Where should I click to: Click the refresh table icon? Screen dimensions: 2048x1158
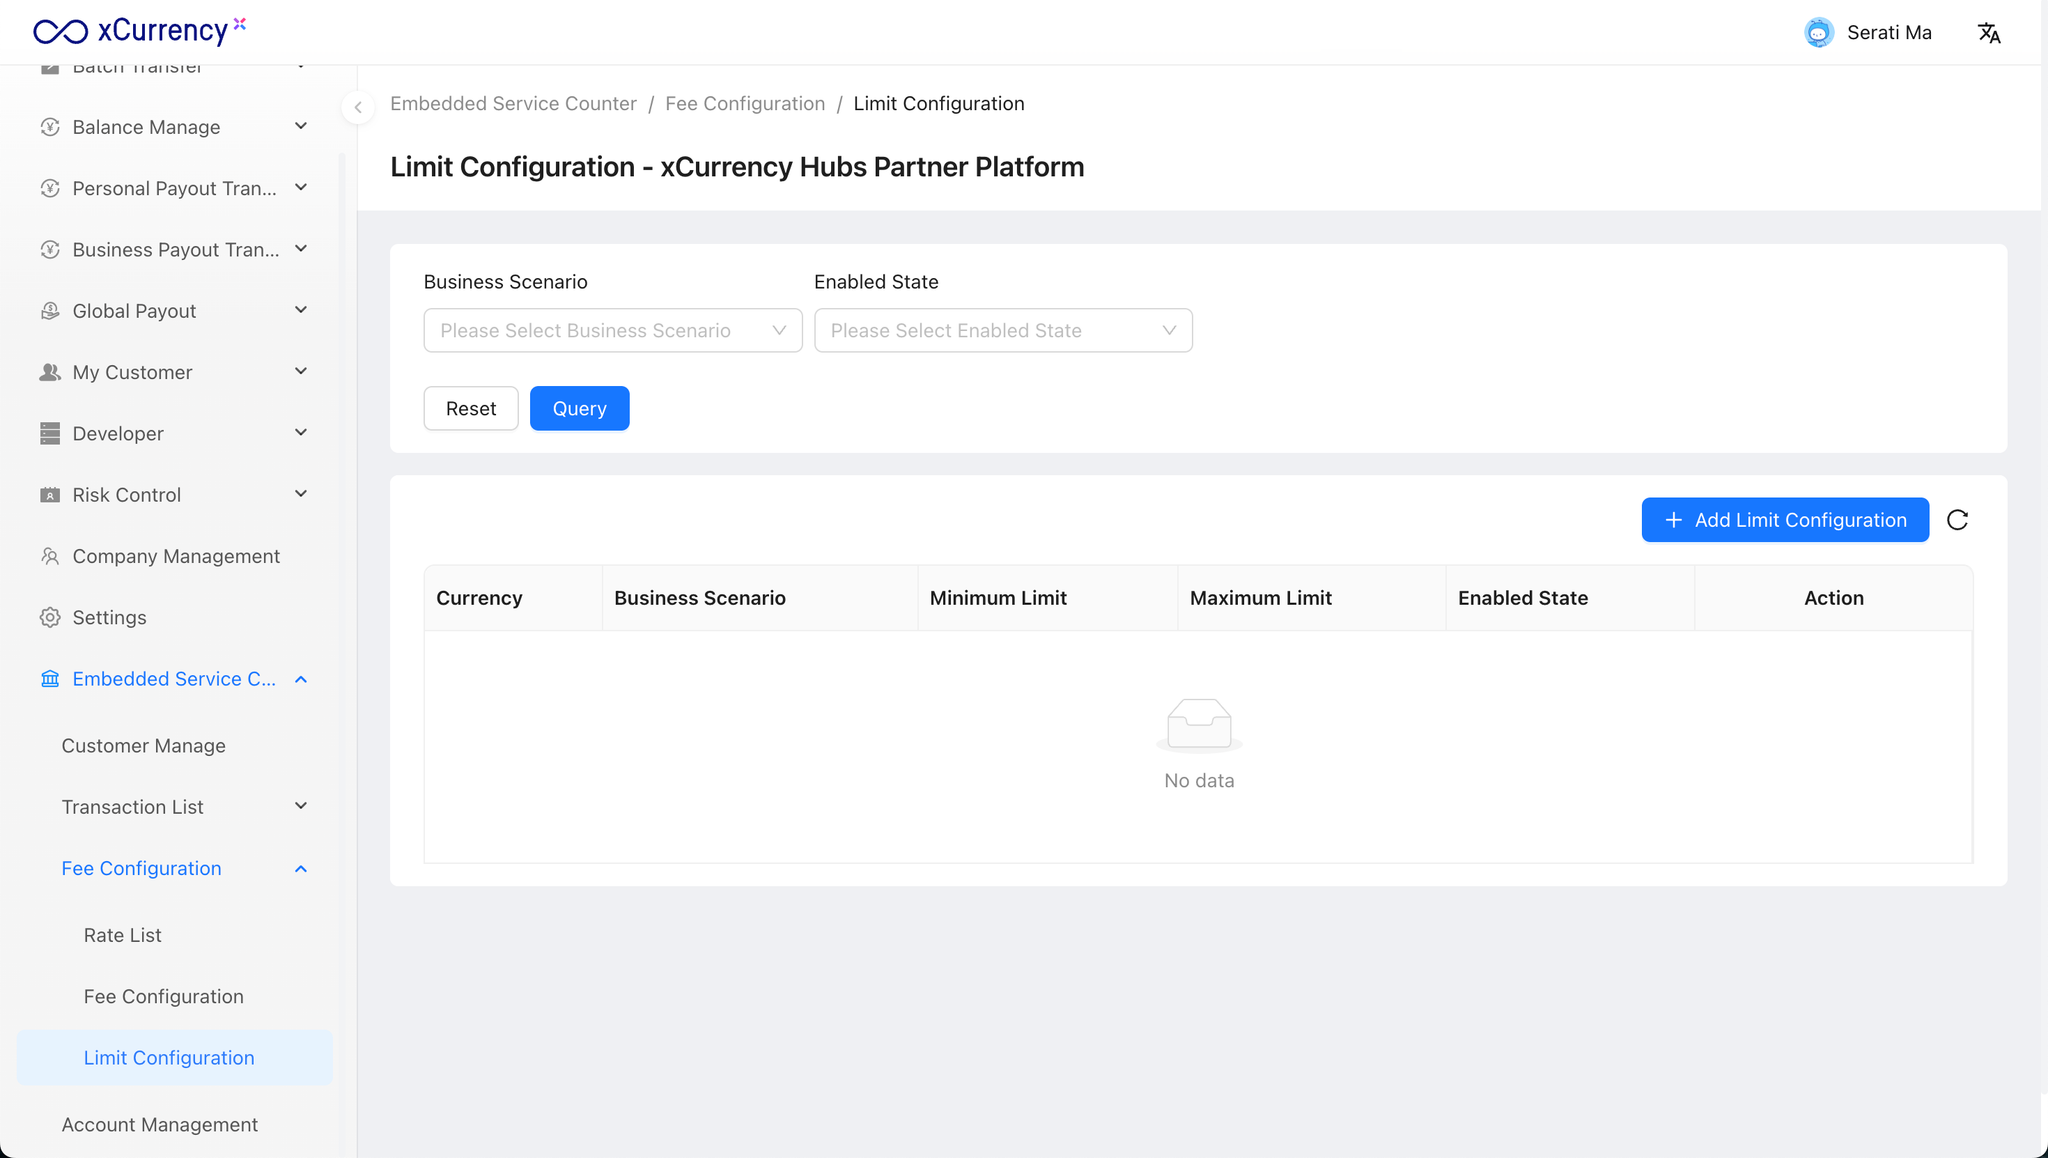tap(1957, 520)
